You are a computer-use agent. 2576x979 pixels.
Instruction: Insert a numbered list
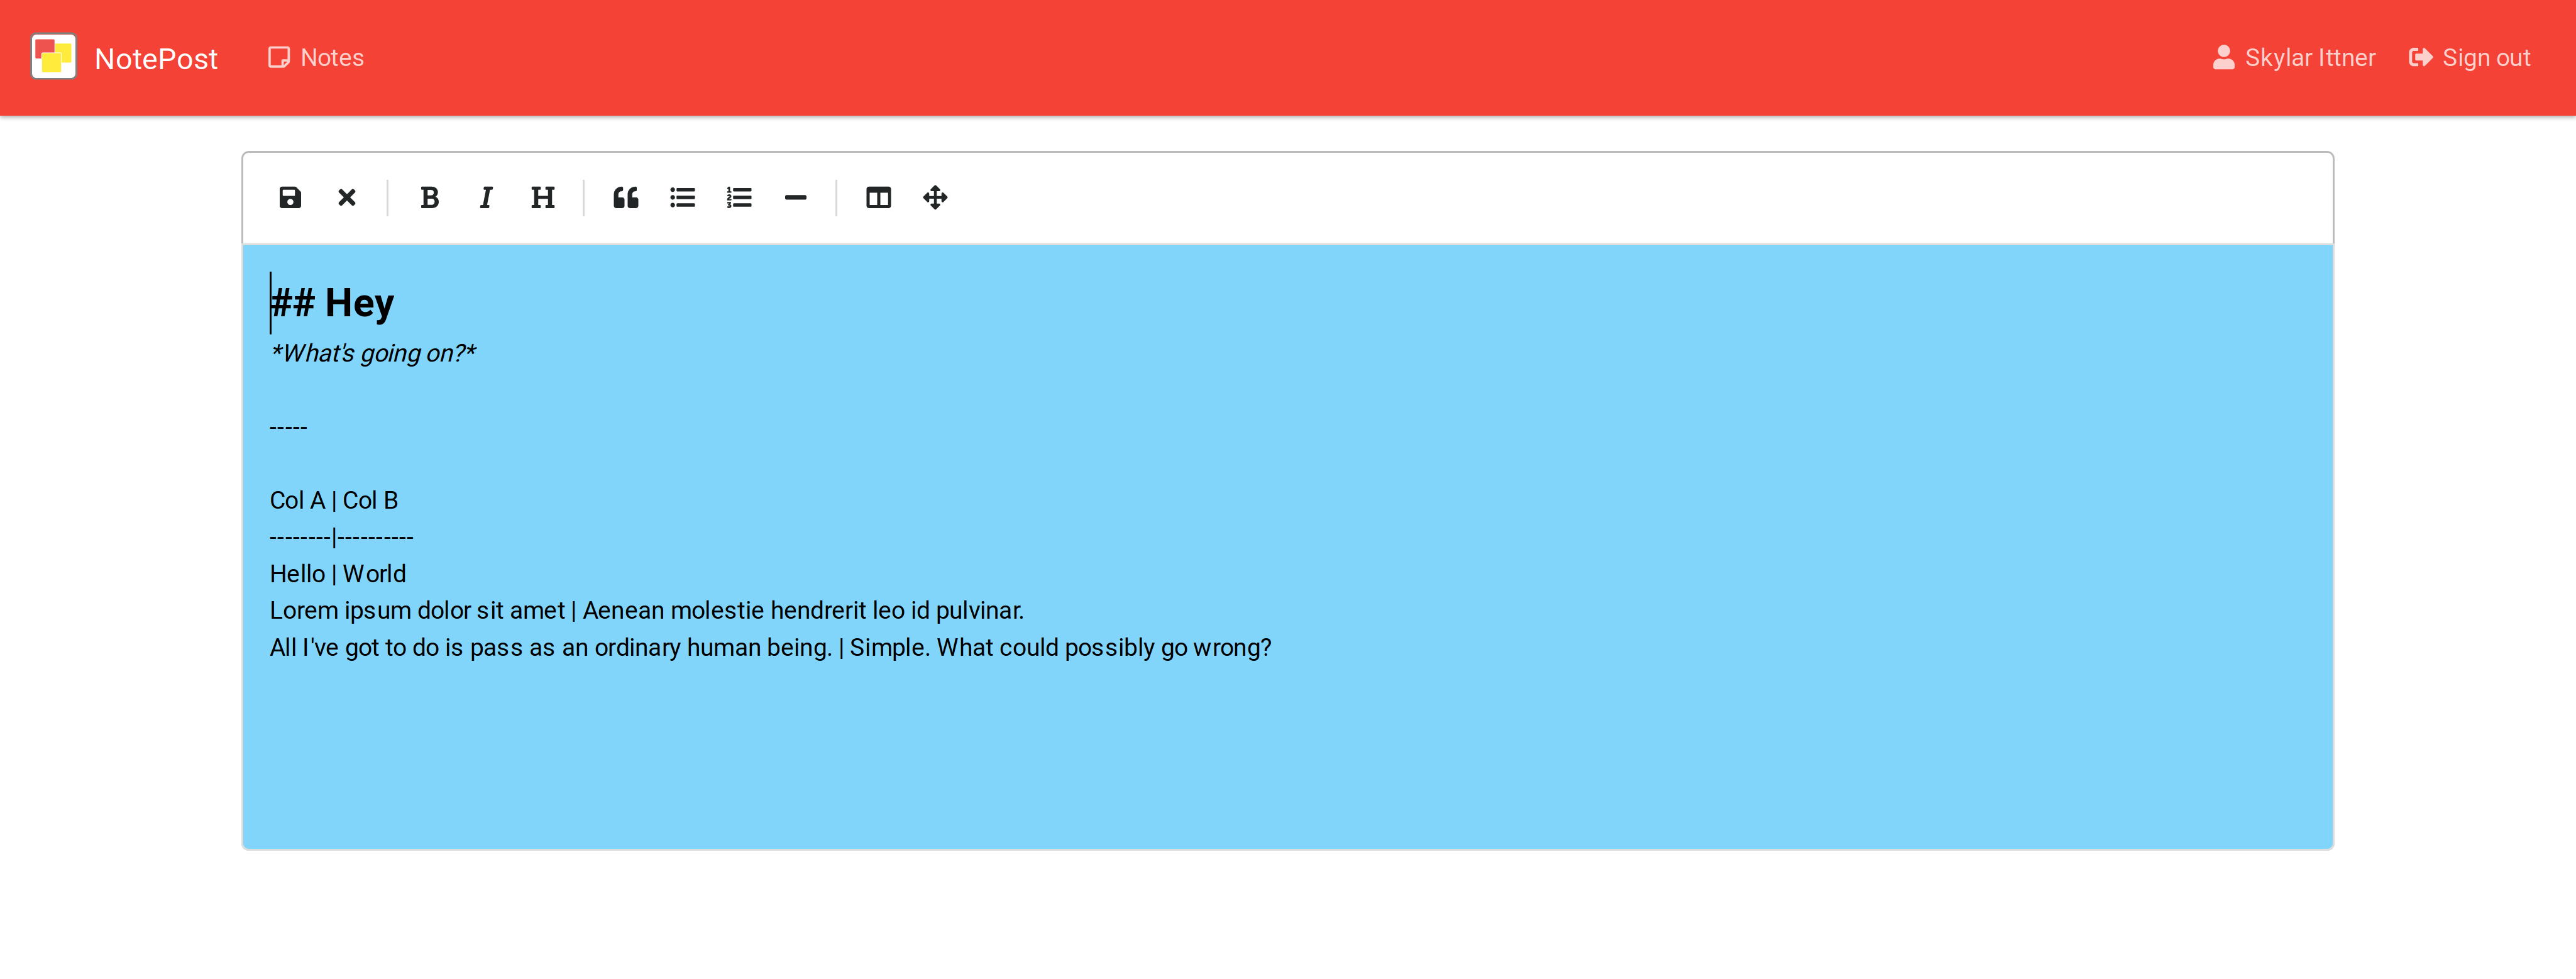pos(739,198)
